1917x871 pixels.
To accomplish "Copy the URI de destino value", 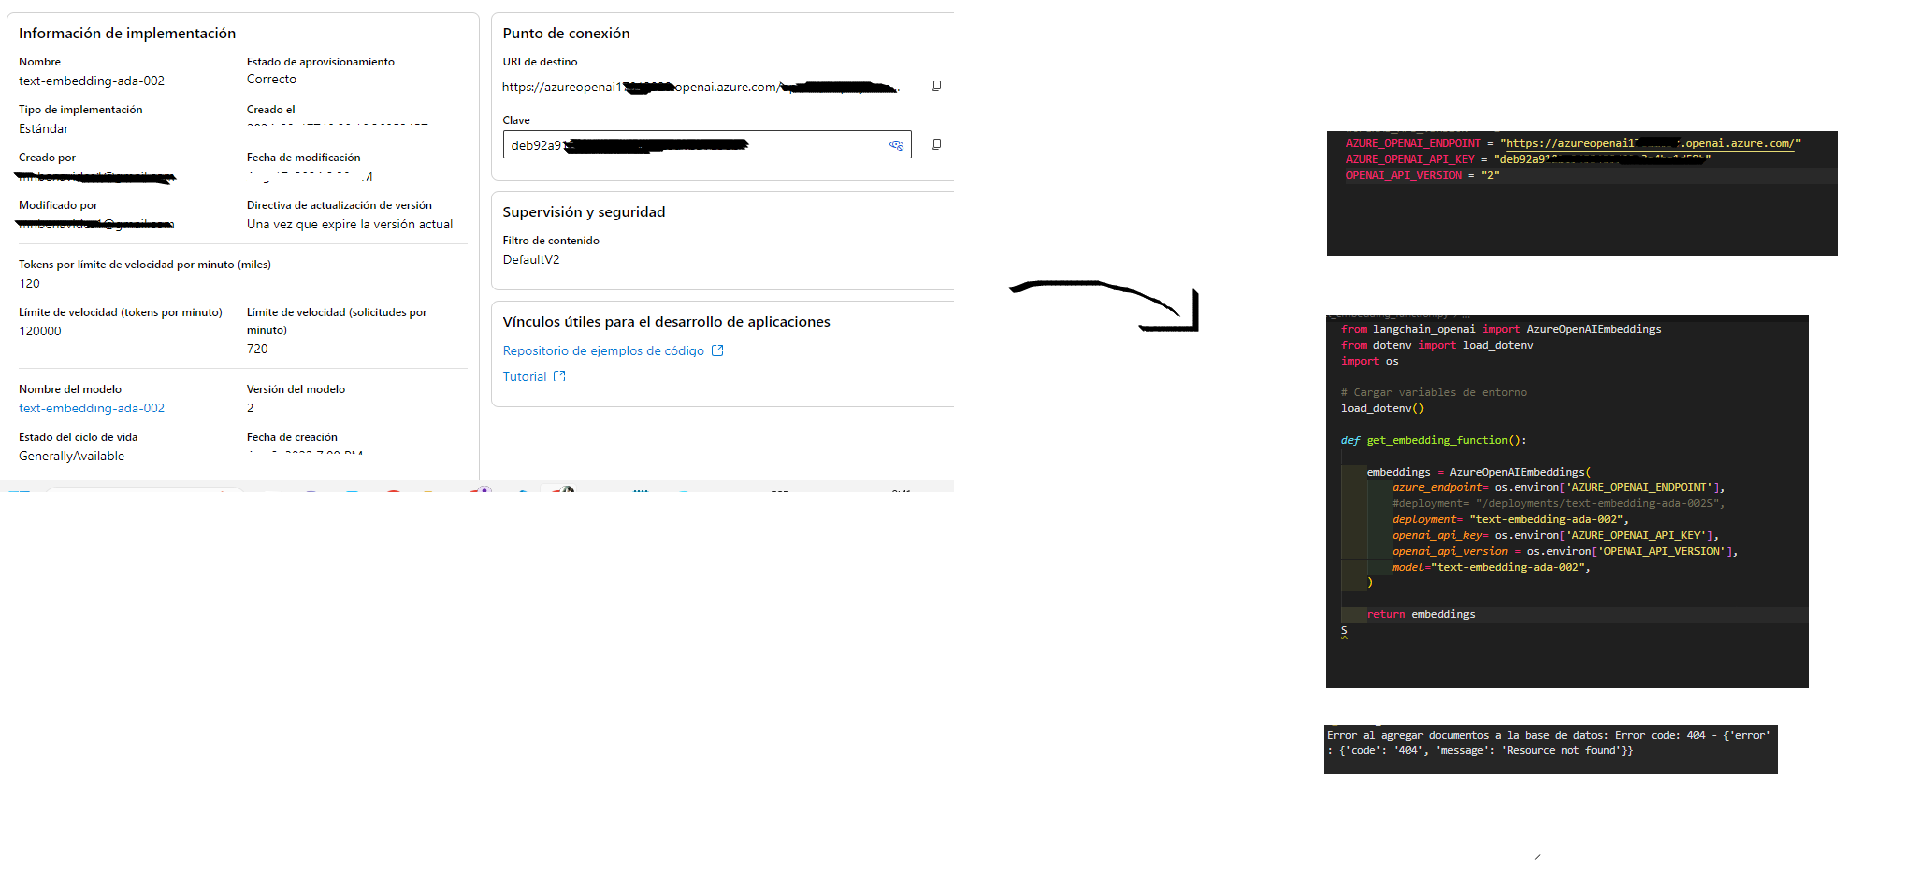I will (936, 86).
